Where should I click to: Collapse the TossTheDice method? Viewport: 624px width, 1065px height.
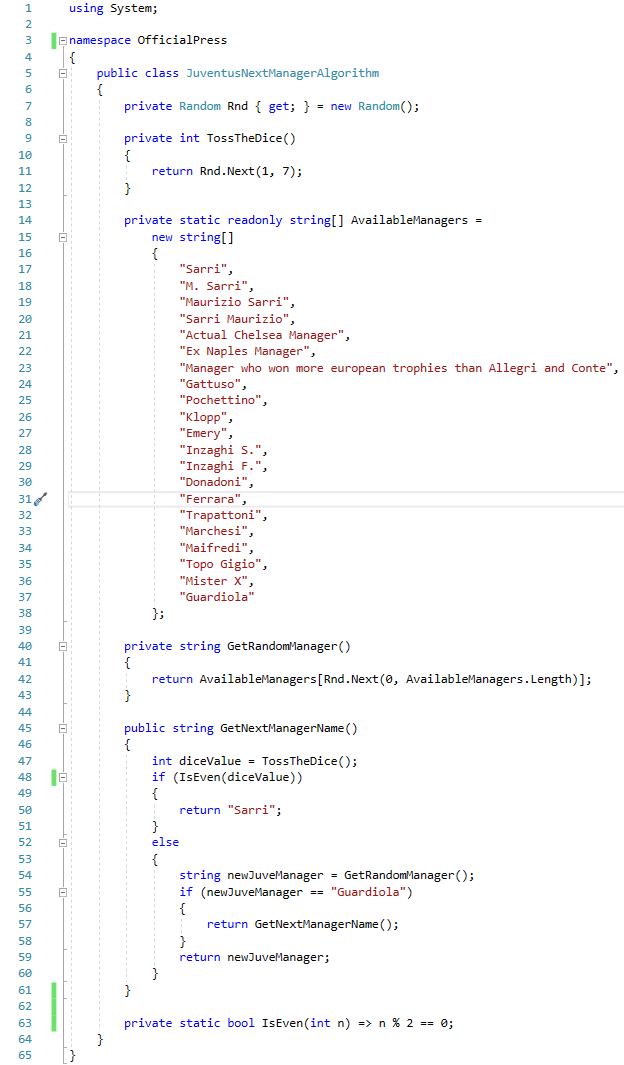(x=62, y=139)
